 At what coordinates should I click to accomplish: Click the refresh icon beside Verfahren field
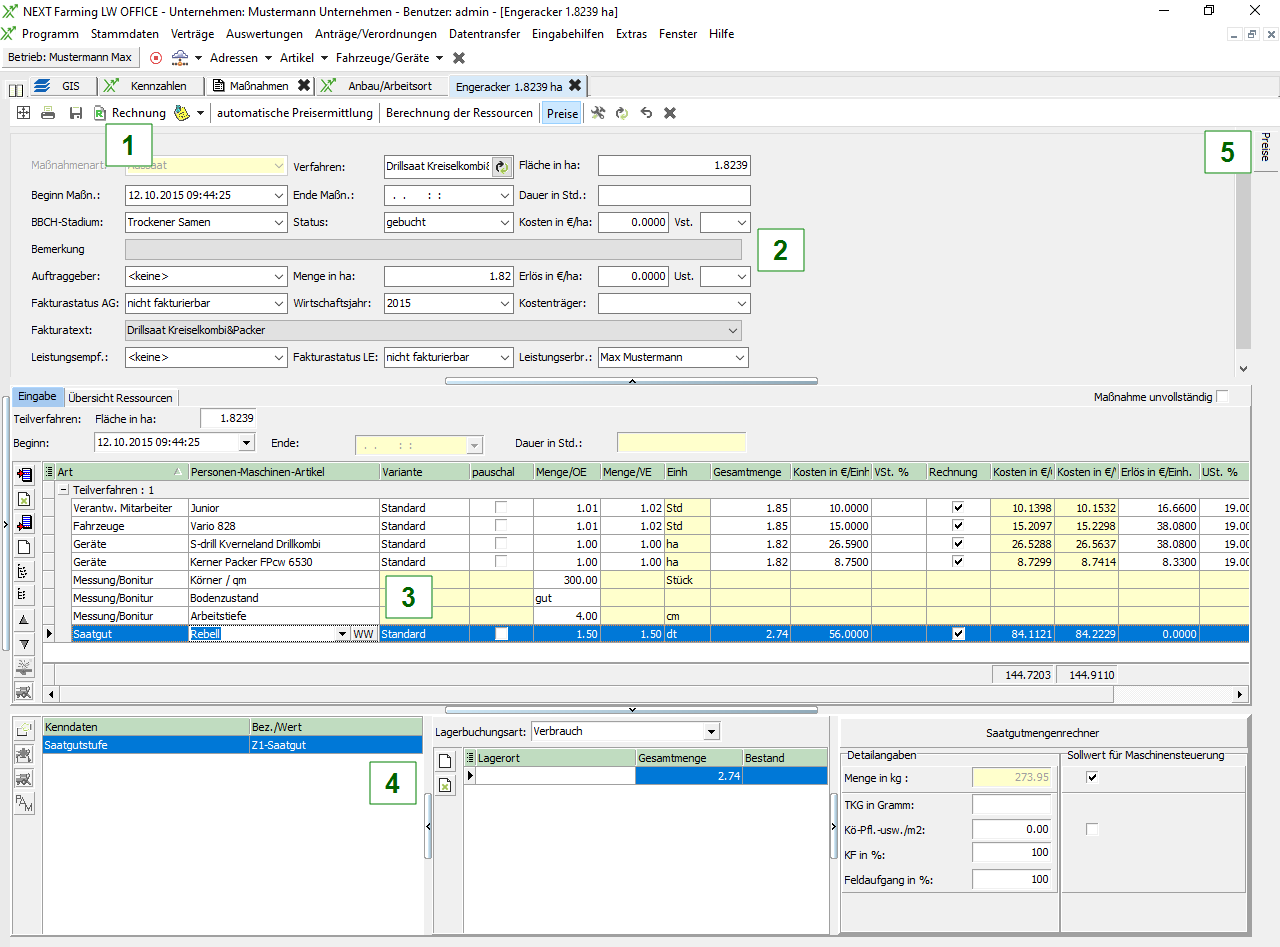coord(501,166)
